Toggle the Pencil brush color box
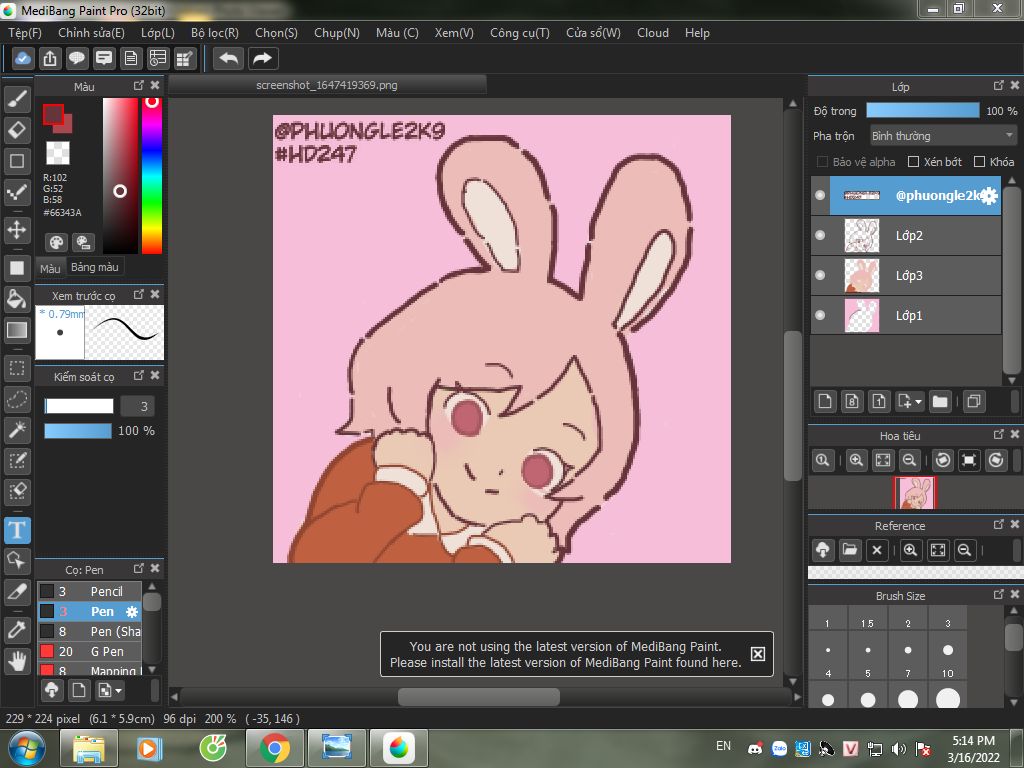This screenshot has width=1024, height=768. tap(47, 591)
